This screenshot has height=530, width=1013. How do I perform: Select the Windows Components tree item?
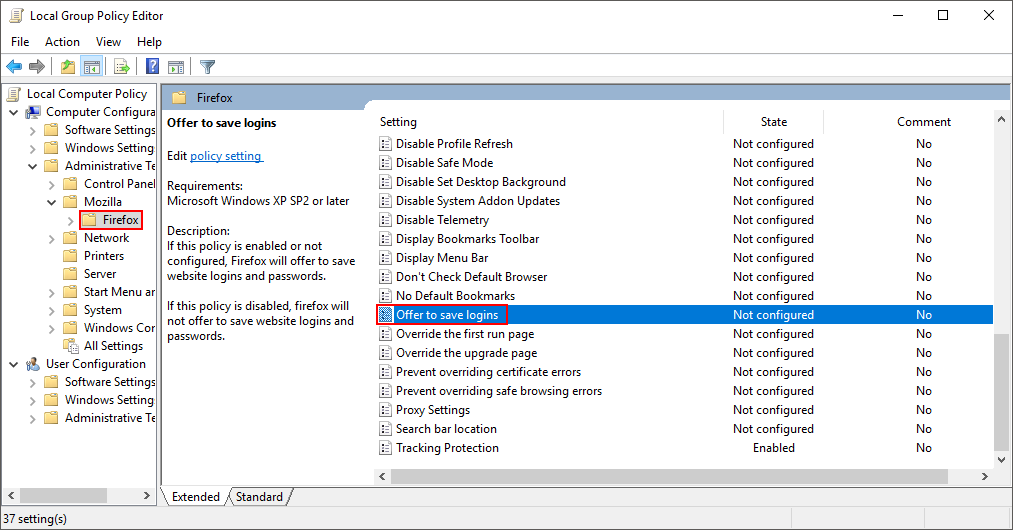pyautogui.click(x=119, y=328)
